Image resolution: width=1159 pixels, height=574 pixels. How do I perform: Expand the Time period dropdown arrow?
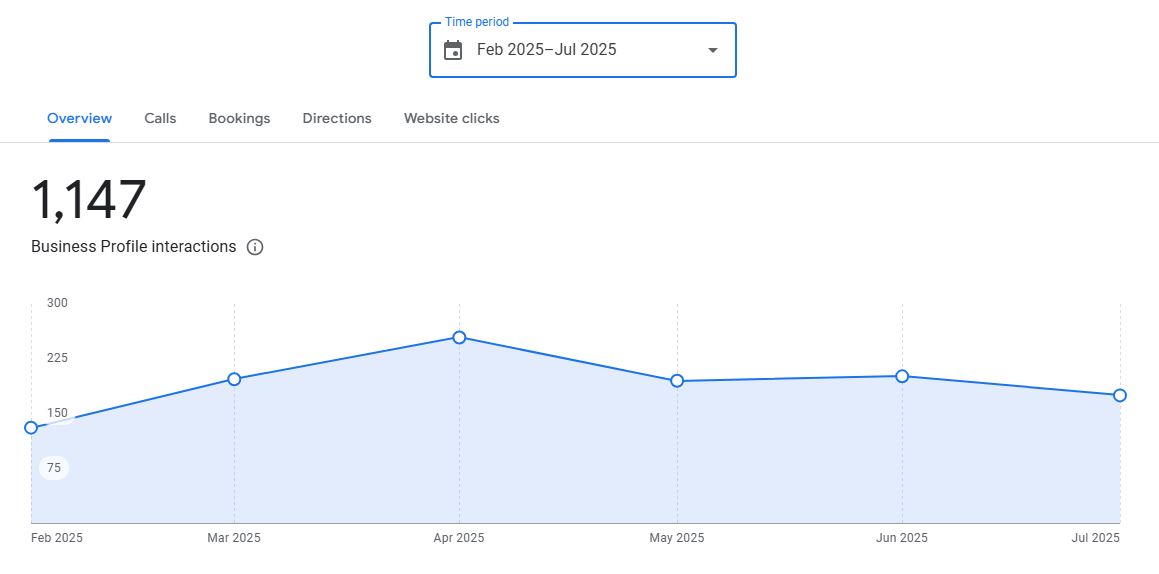tap(712, 50)
